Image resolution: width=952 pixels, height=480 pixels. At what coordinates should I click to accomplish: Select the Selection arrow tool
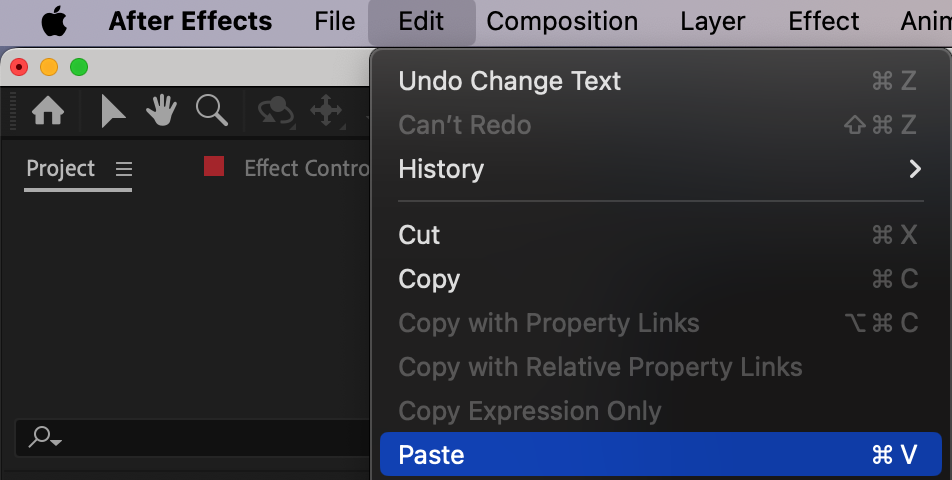click(112, 112)
